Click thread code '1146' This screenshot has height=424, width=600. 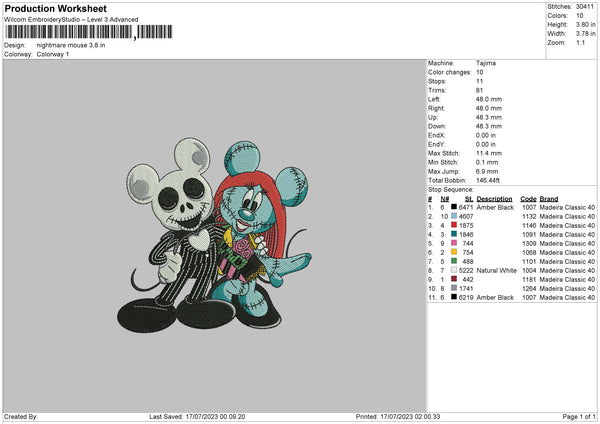coord(529,225)
